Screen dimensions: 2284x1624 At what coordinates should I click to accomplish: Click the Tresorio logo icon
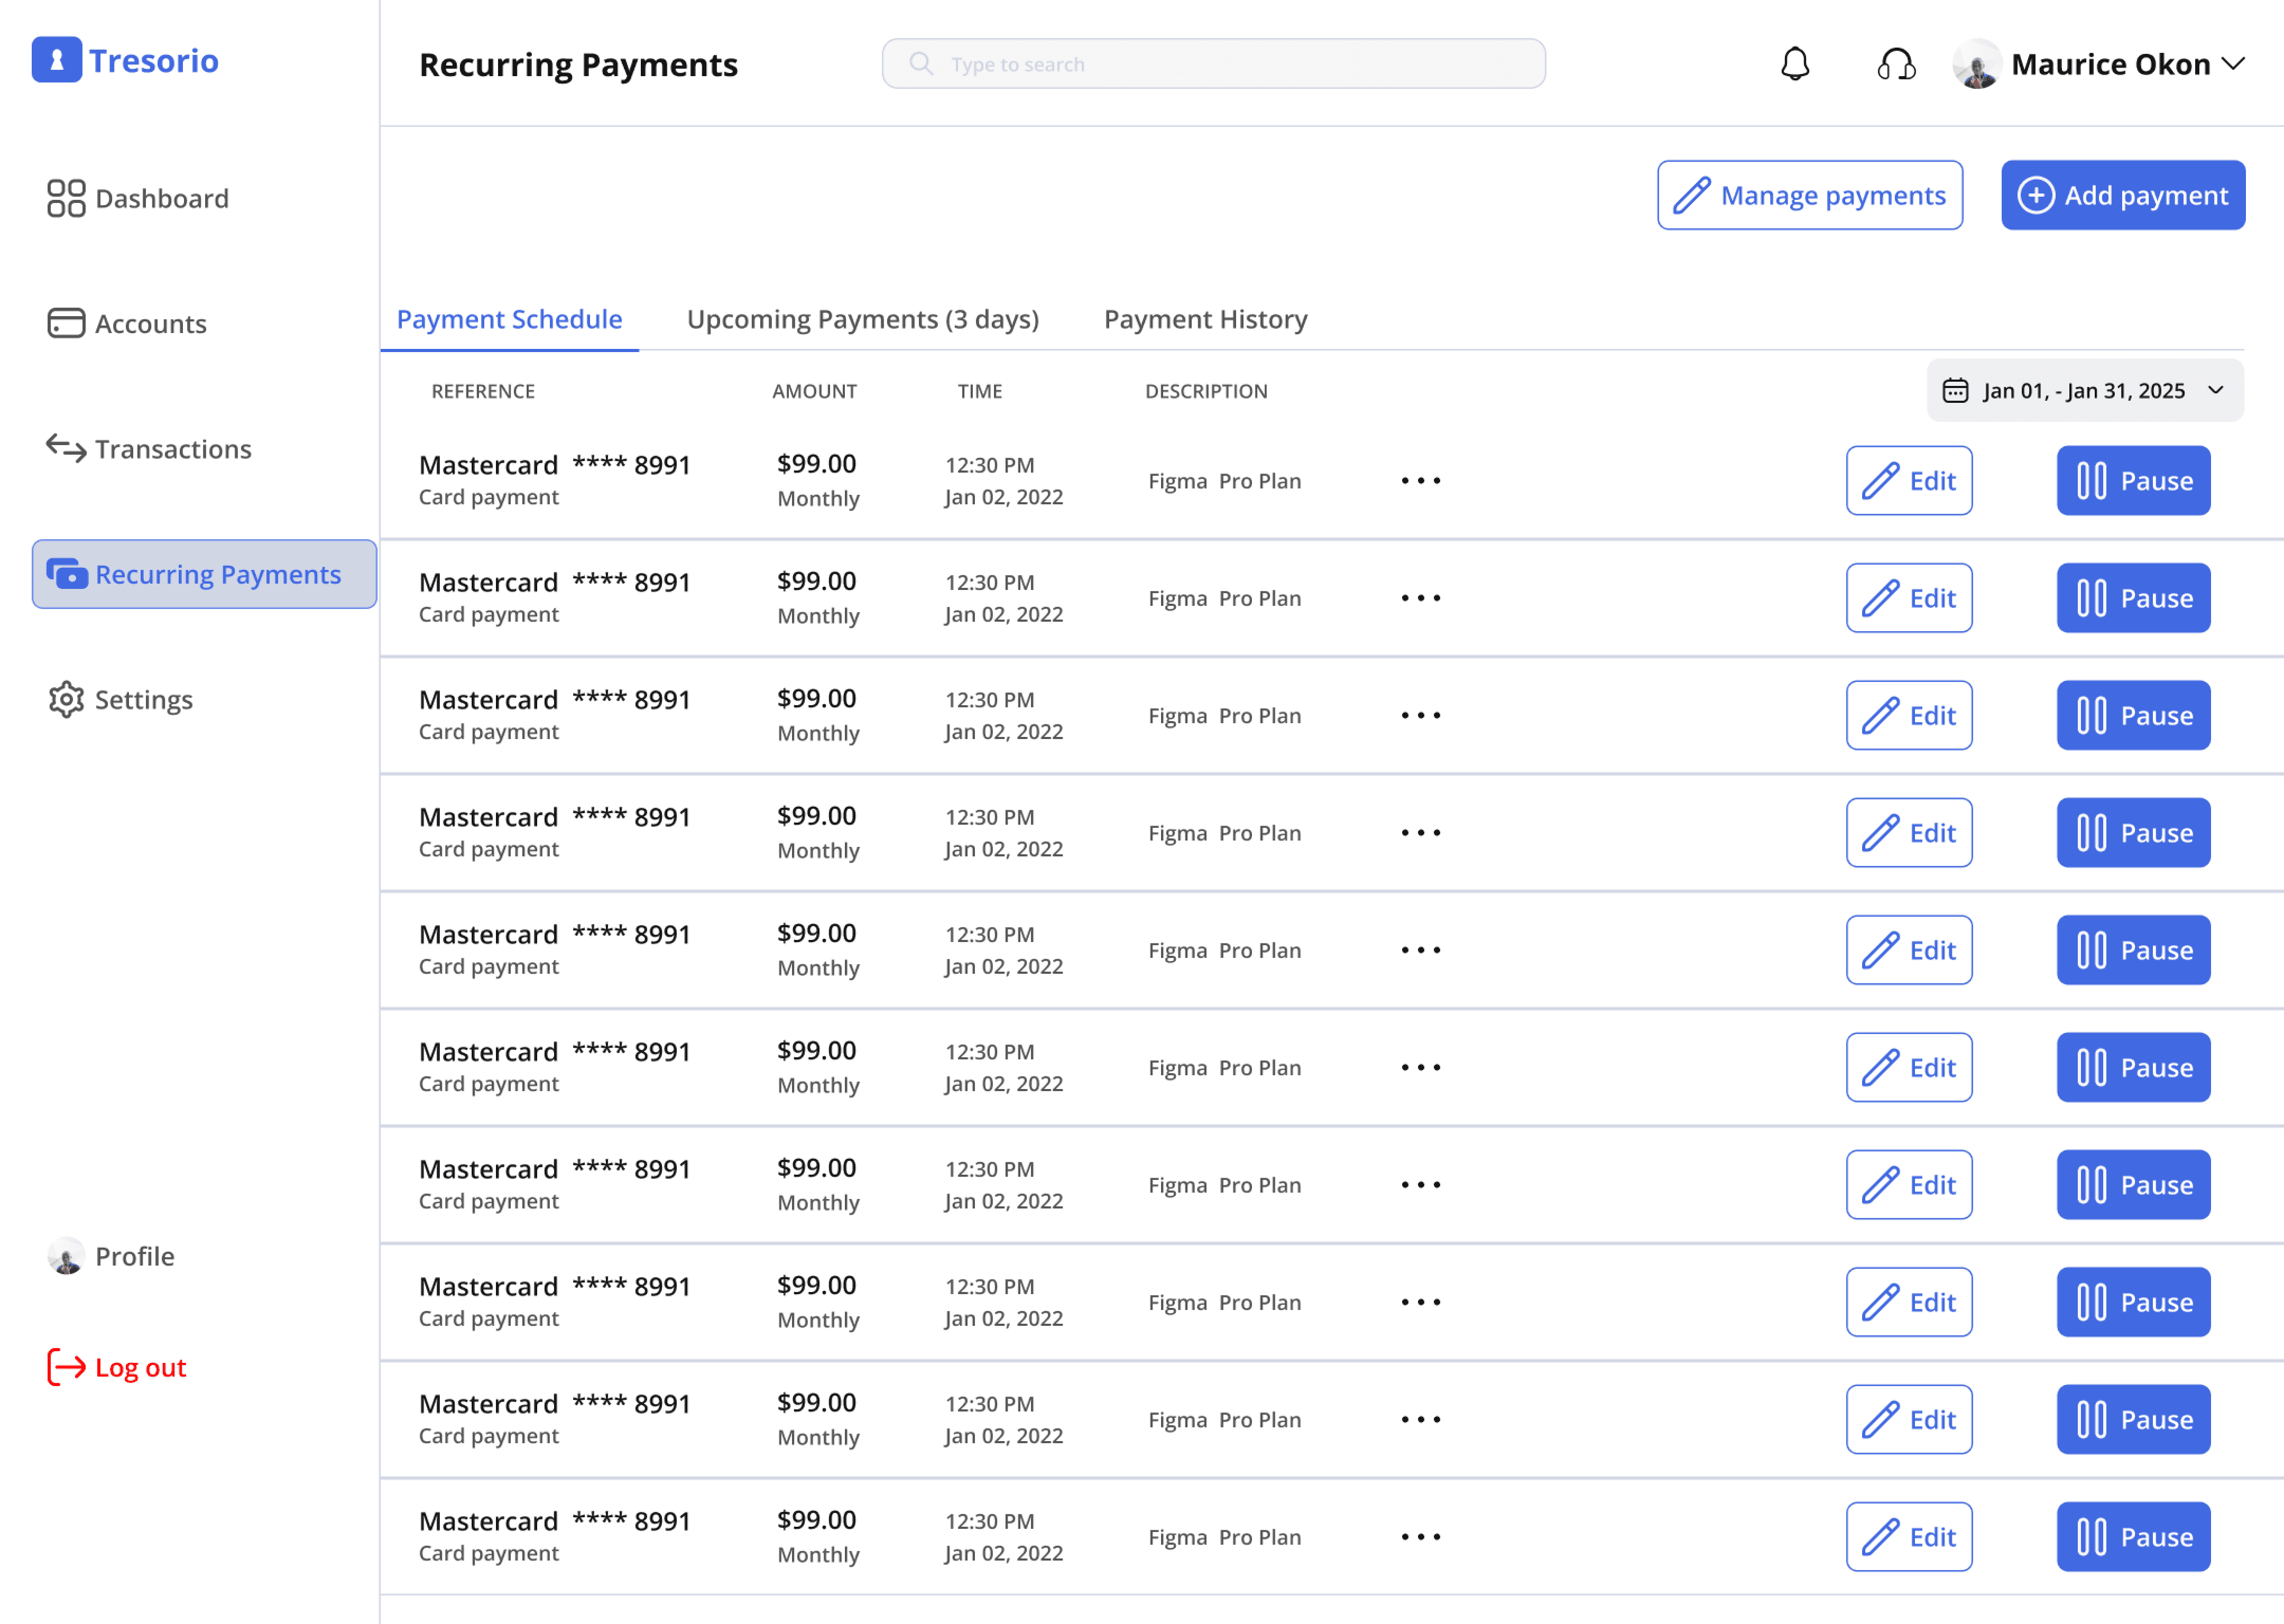pos(57,60)
